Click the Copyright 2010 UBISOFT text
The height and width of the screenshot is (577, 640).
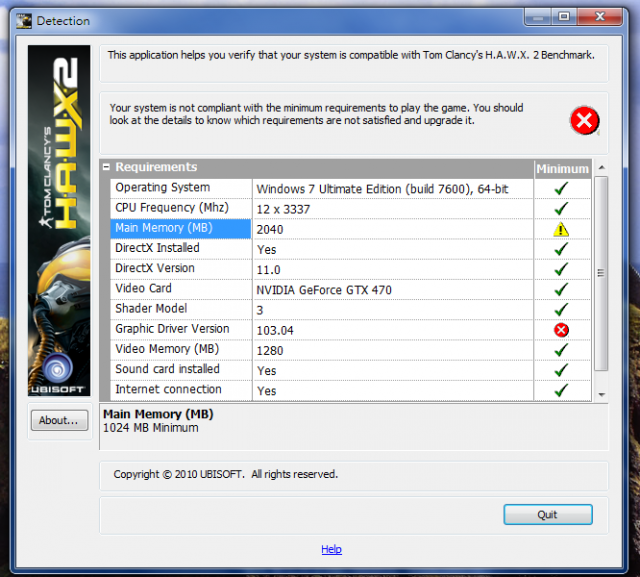click(x=226, y=474)
